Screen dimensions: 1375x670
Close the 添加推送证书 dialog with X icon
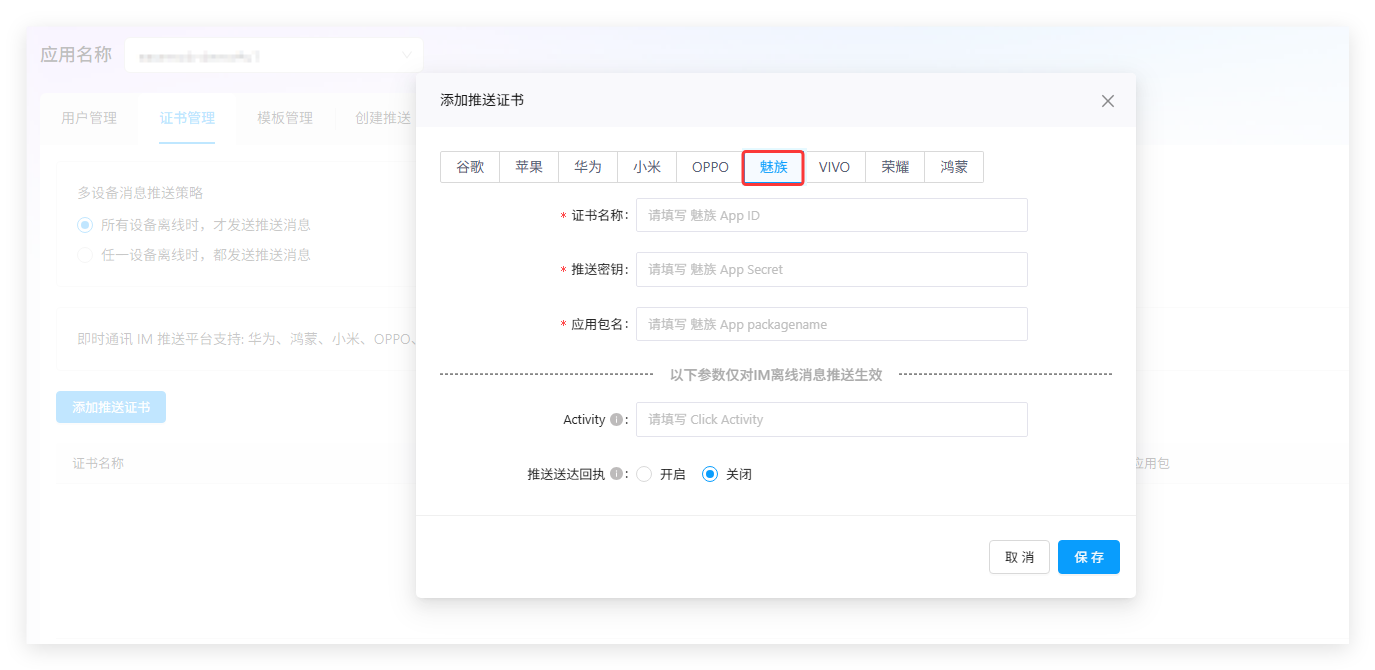click(x=1107, y=101)
